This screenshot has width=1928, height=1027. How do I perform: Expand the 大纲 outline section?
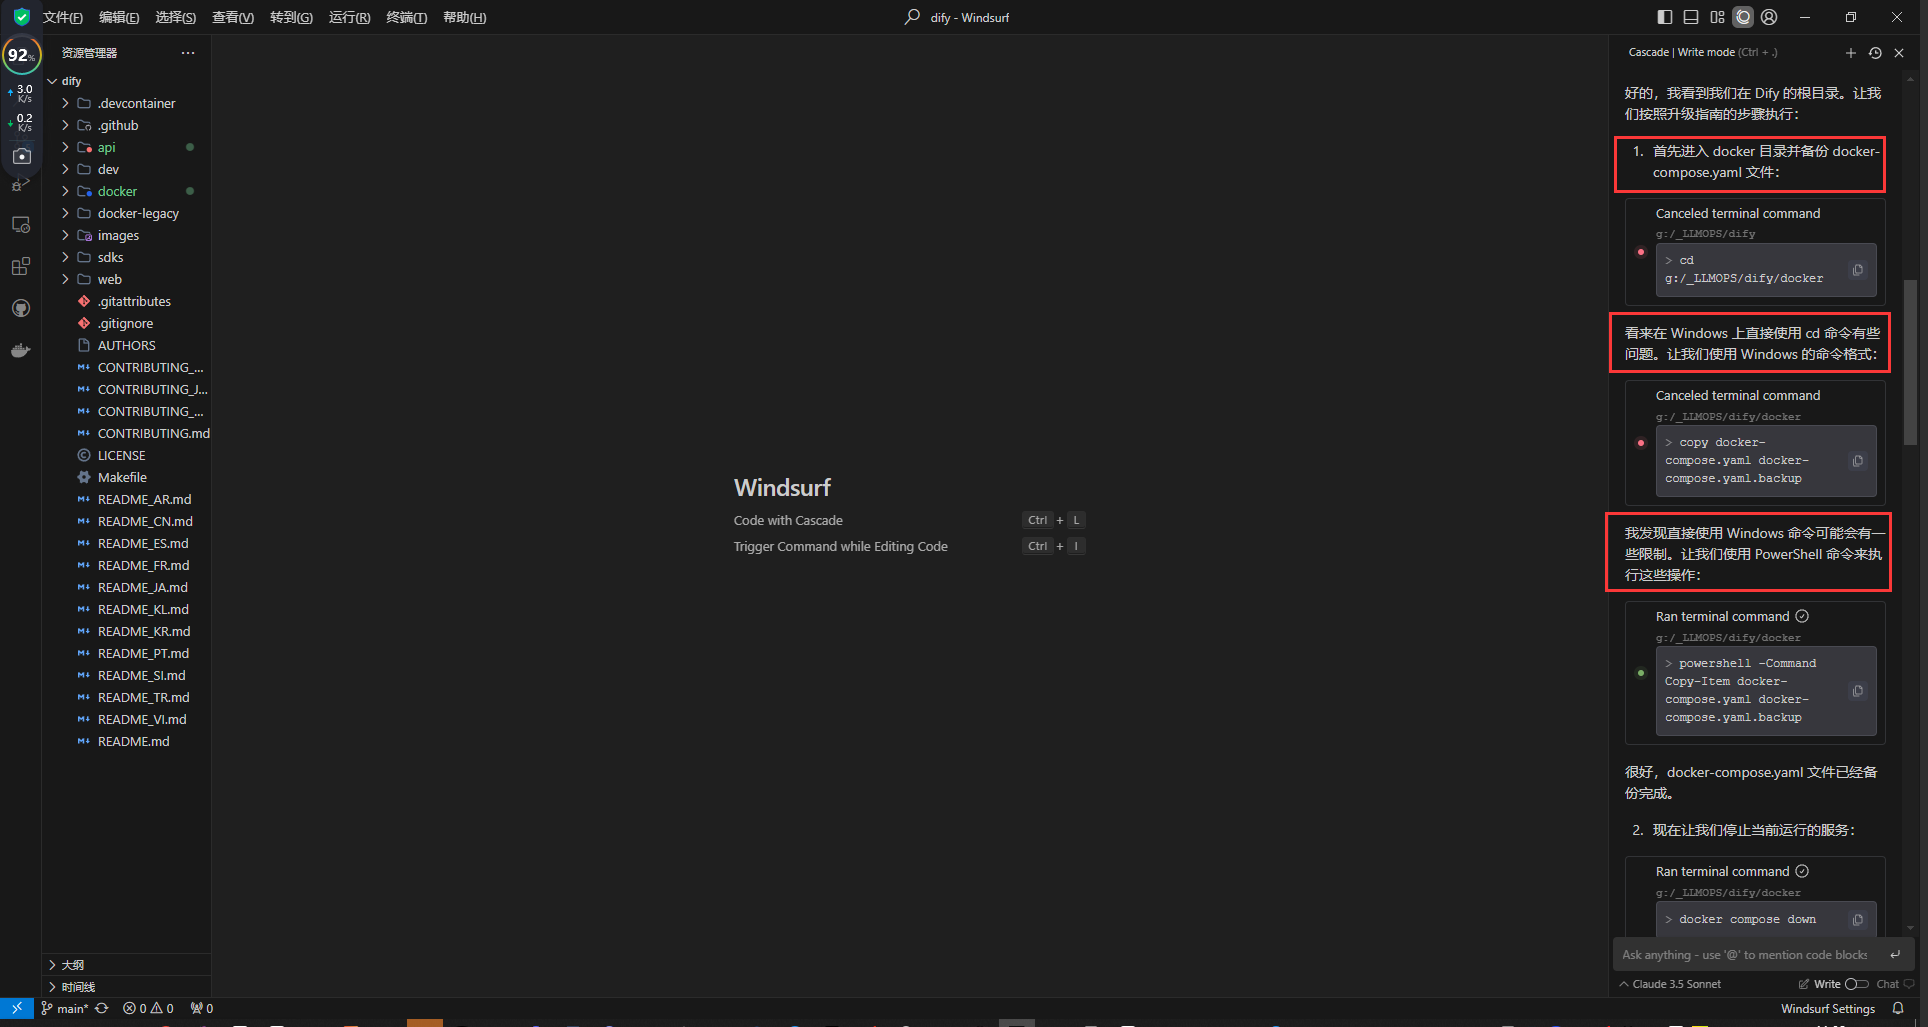click(x=73, y=965)
